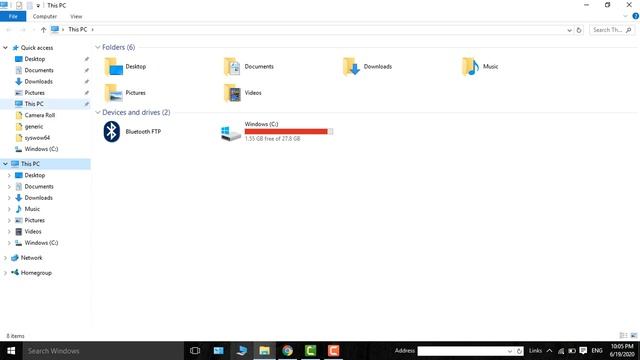The image size is (640, 360).
Task: Click the Properties icon in title bar
Action: click(19, 5)
